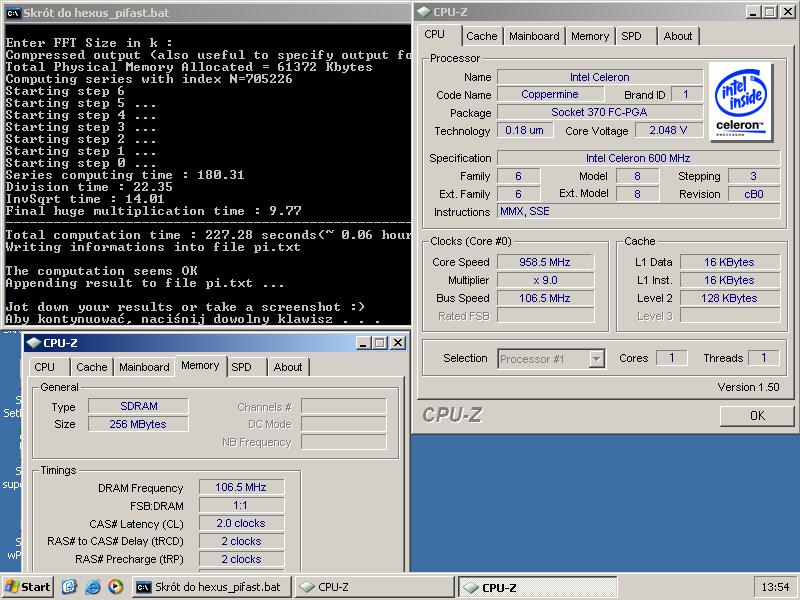Click the tRCD value 2 clocks
This screenshot has width=800, height=600.
point(241,541)
